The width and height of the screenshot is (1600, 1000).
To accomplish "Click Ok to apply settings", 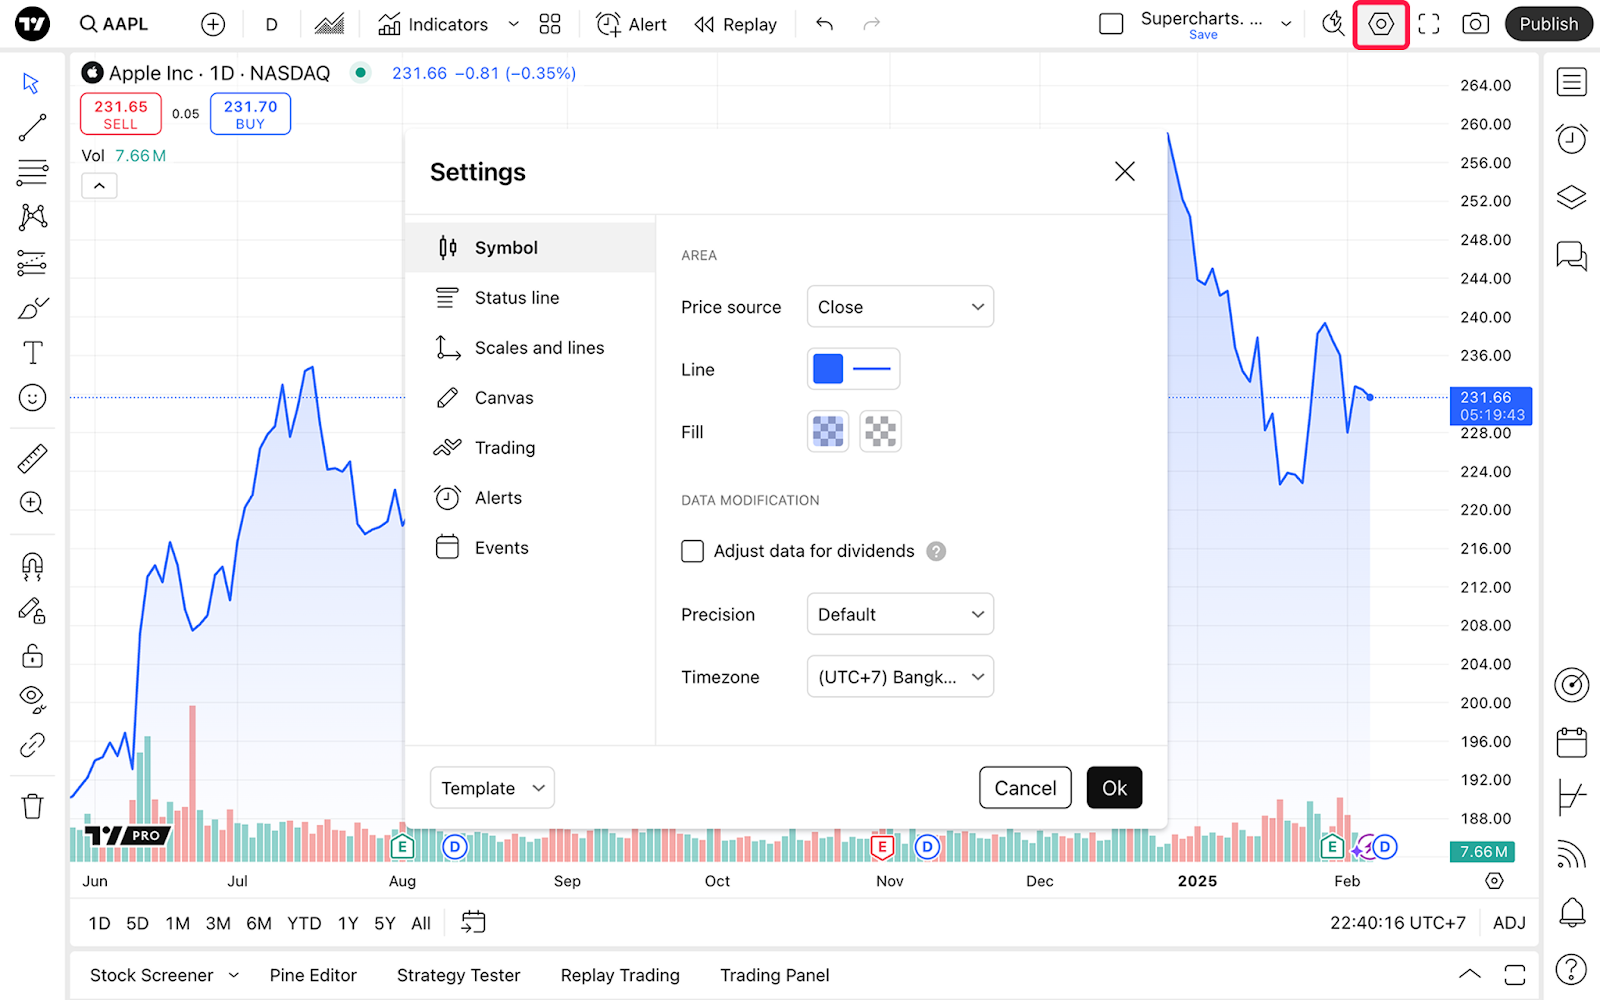I will tap(1114, 788).
